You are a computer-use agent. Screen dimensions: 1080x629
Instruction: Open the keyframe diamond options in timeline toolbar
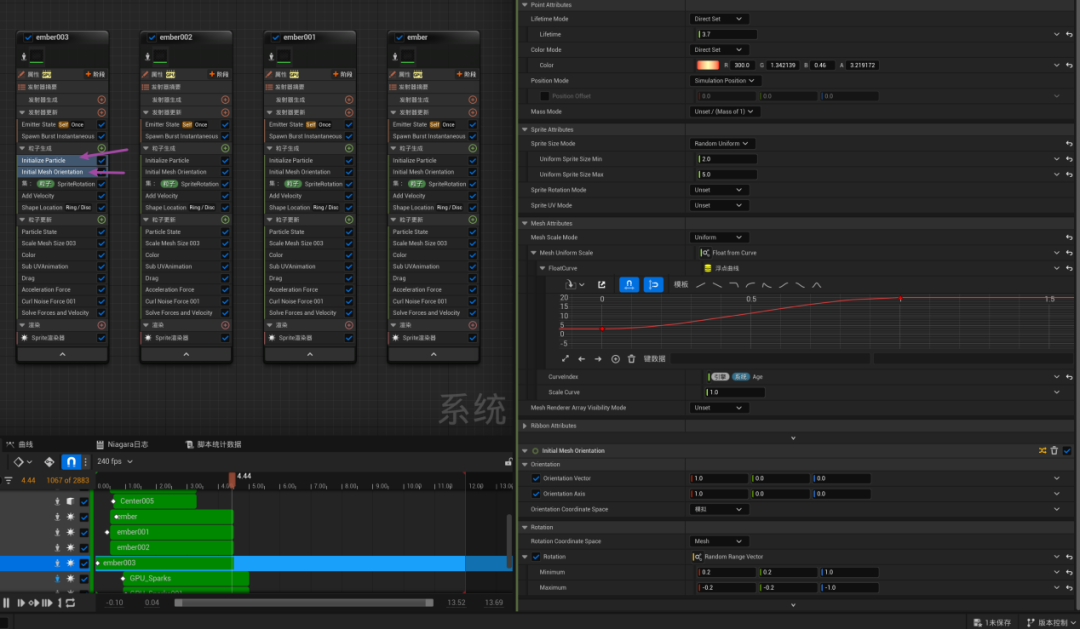pos(22,462)
